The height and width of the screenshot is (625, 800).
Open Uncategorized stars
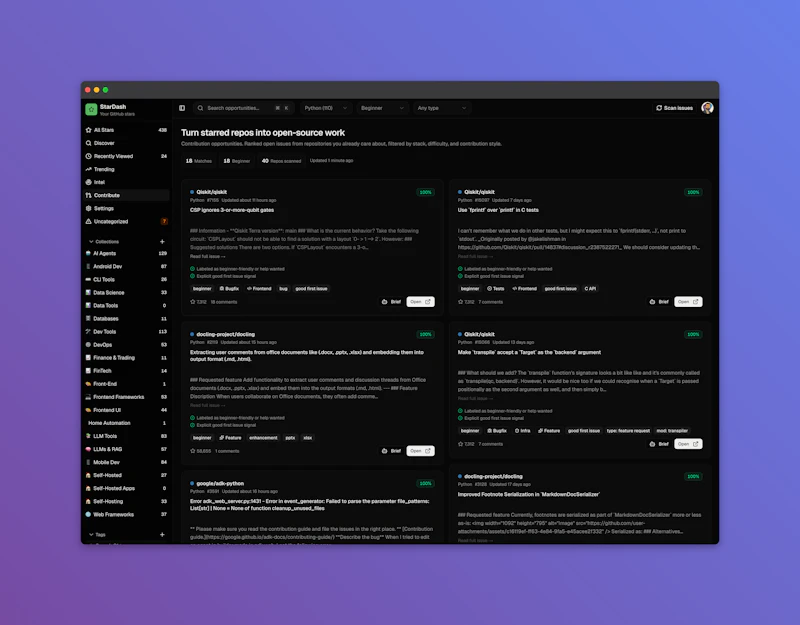click(127, 221)
